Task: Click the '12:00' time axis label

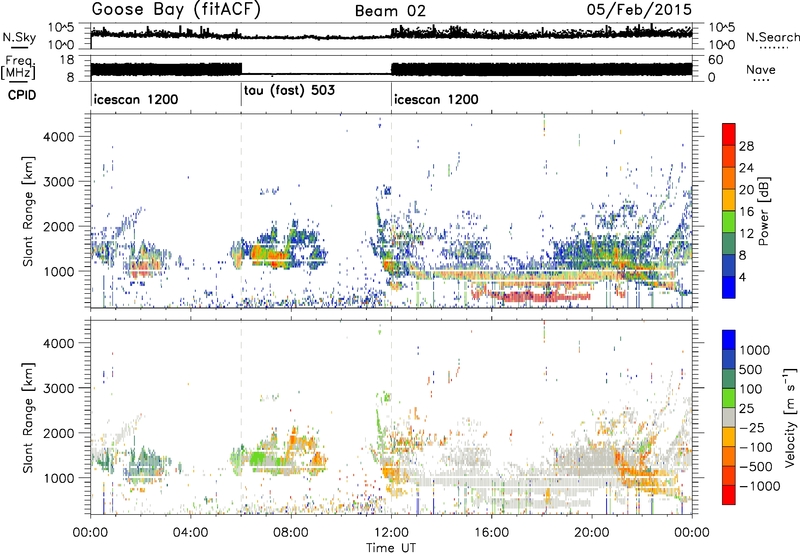Action: [x=391, y=533]
